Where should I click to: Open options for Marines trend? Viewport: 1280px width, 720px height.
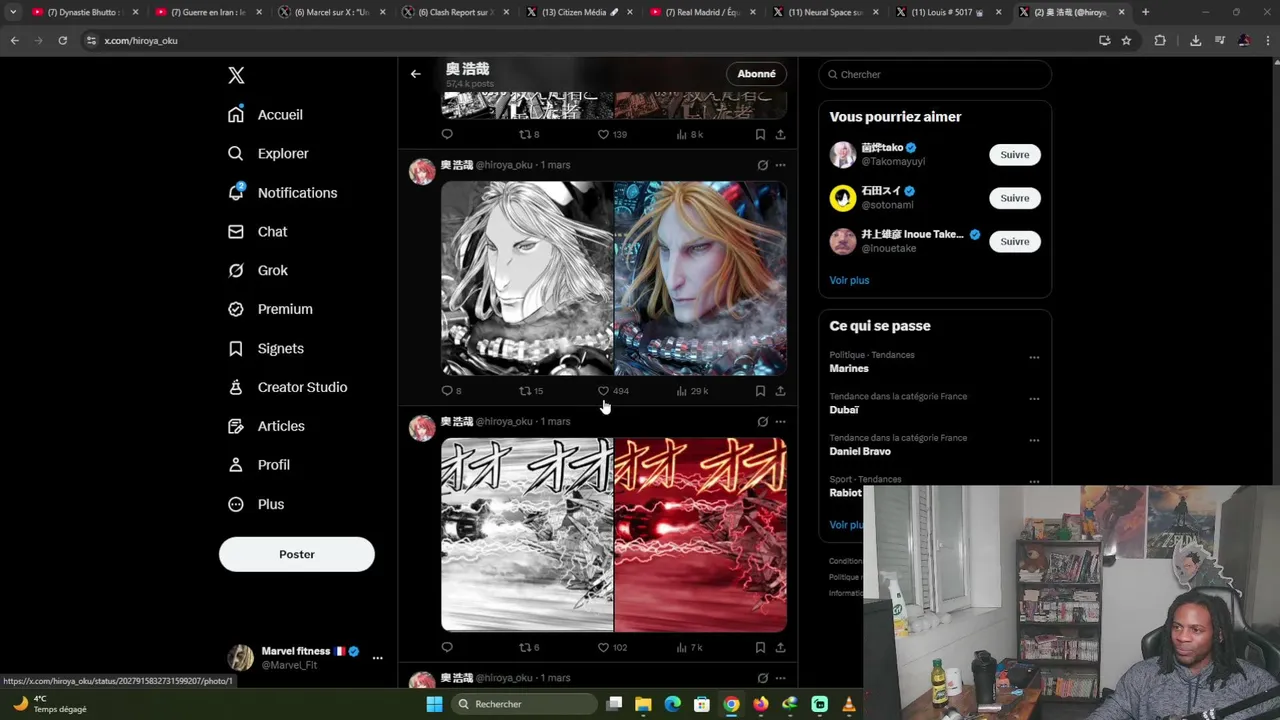[x=1034, y=357]
